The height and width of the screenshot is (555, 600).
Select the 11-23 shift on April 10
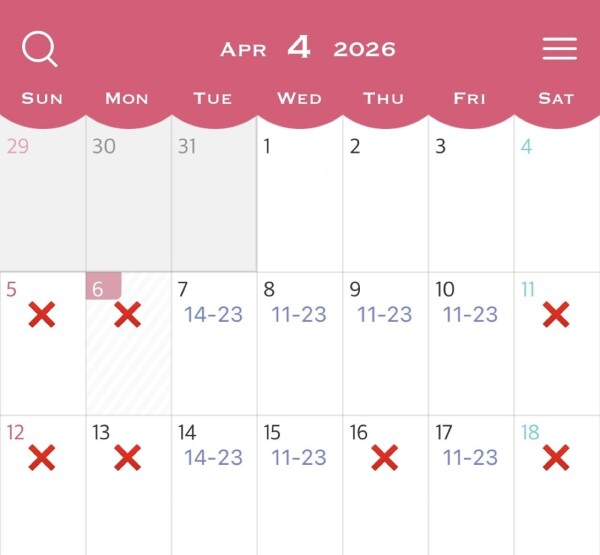pyautogui.click(x=471, y=314)
